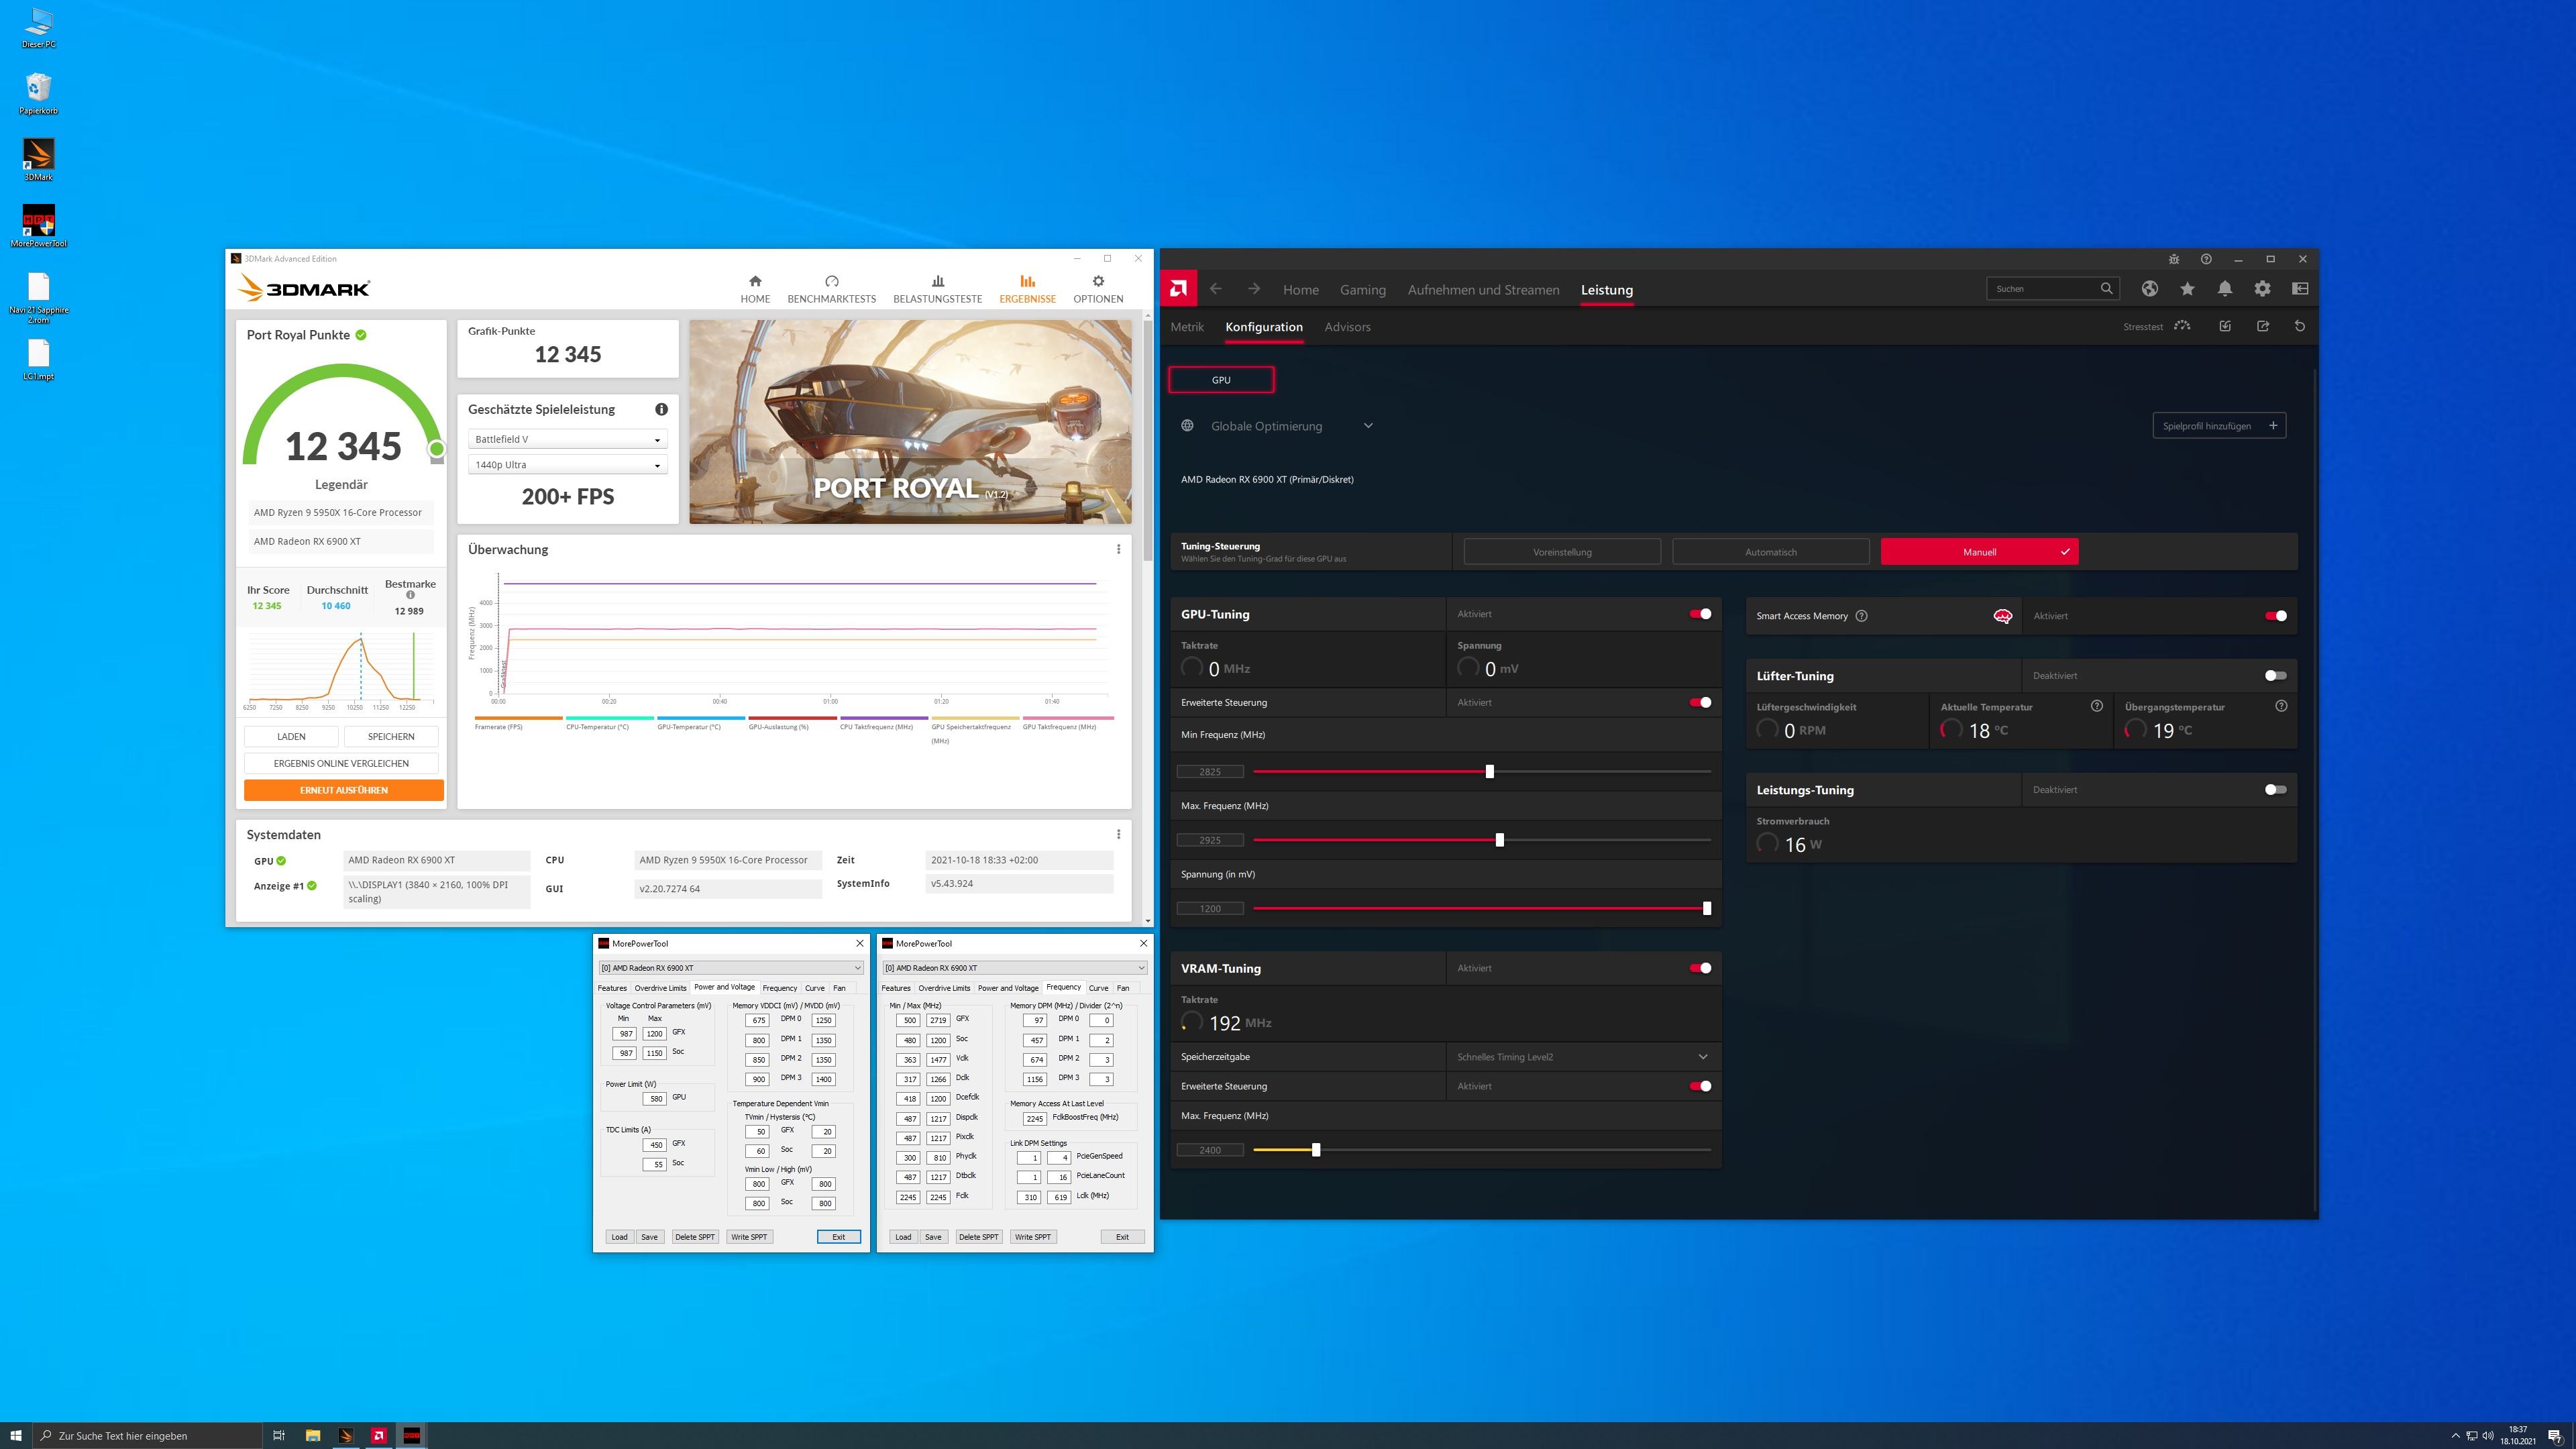Viewport: 2576px width, 1449px height.
Task: Open notifications bell in Radeon Software
Action: (x=2225, y=288)
